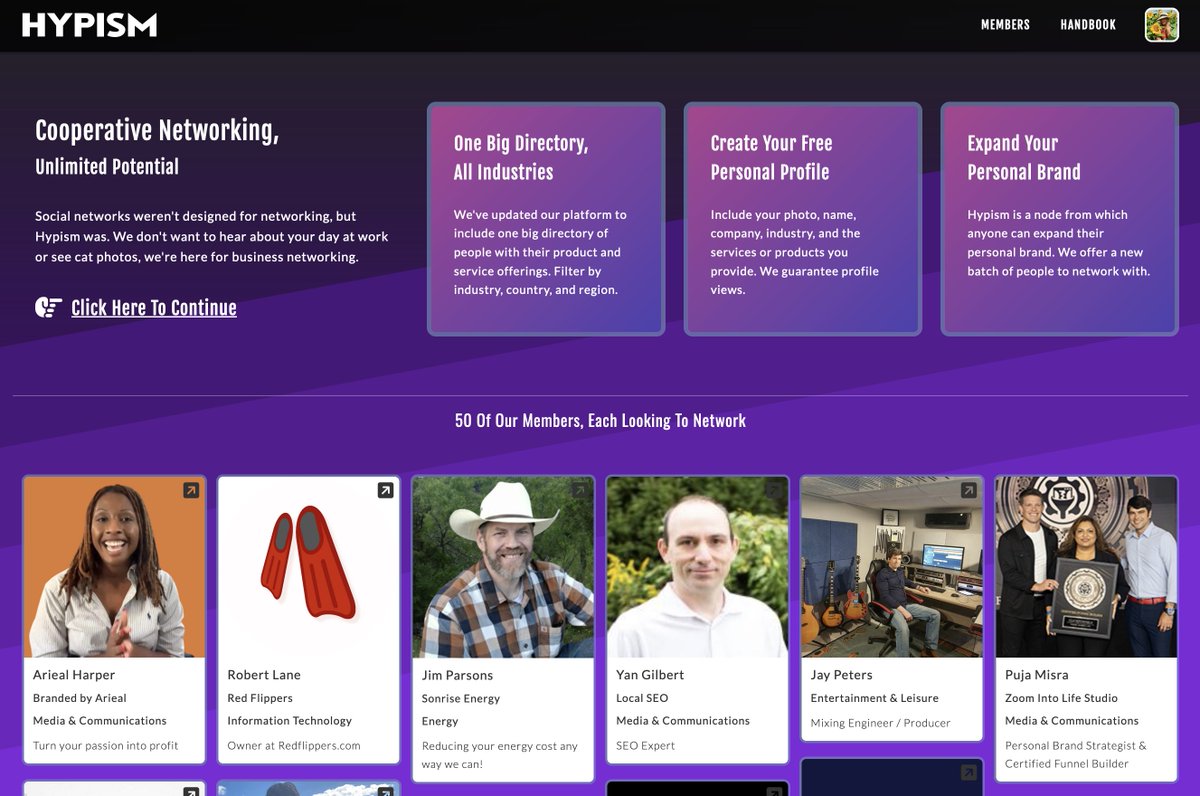Select the Create Your Free Personal Profile card
The image size is (1200, 796).
coord(803,219)
